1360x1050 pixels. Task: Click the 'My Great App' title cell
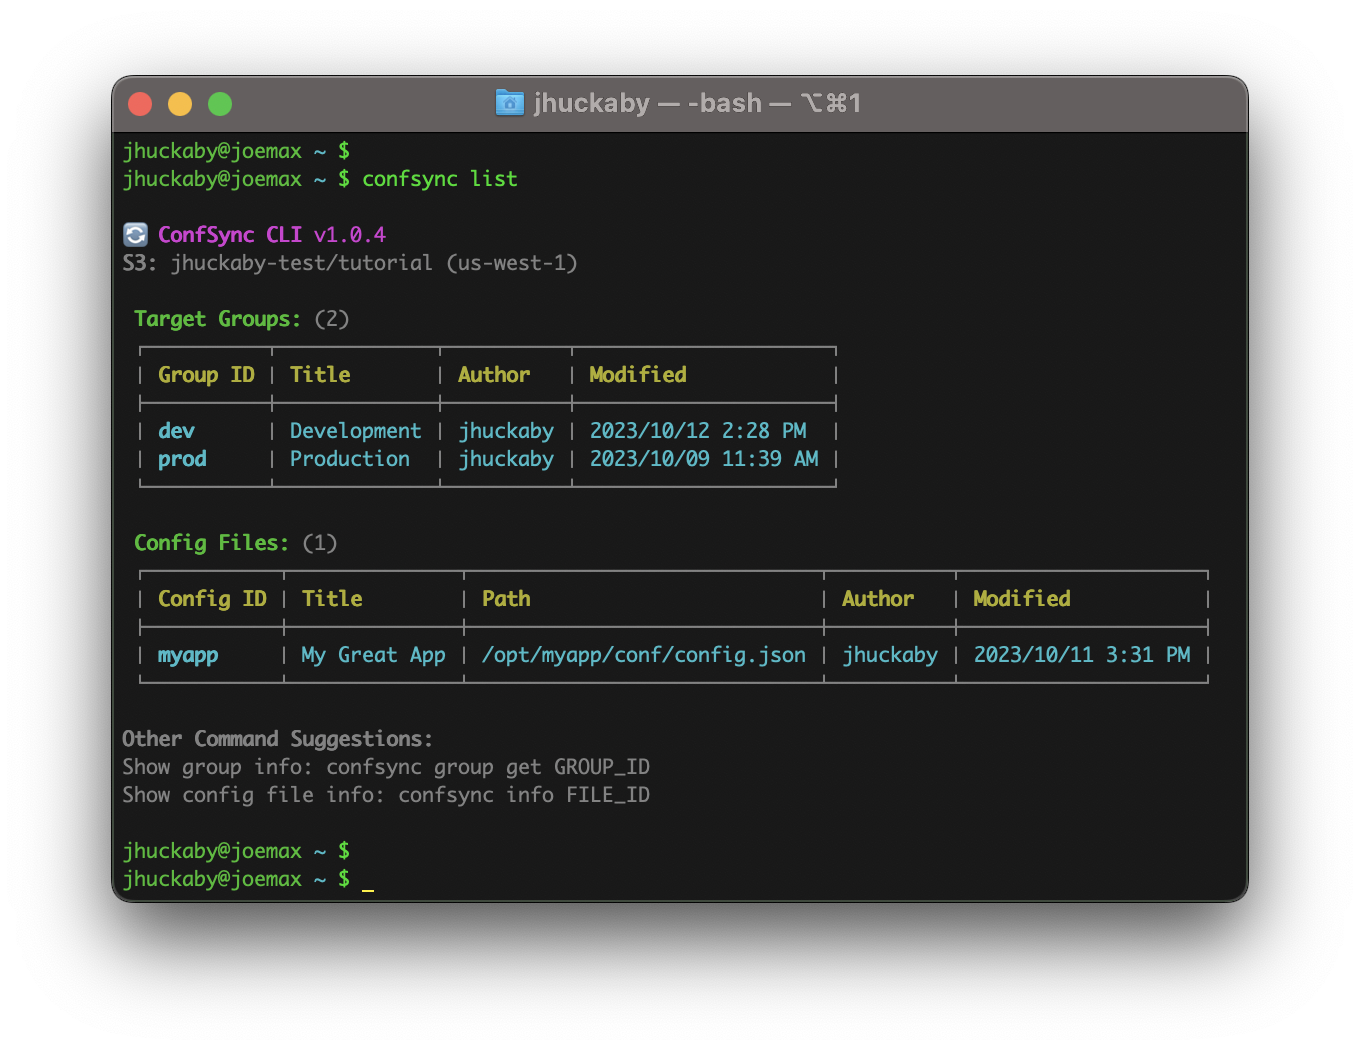coord(374,655)
